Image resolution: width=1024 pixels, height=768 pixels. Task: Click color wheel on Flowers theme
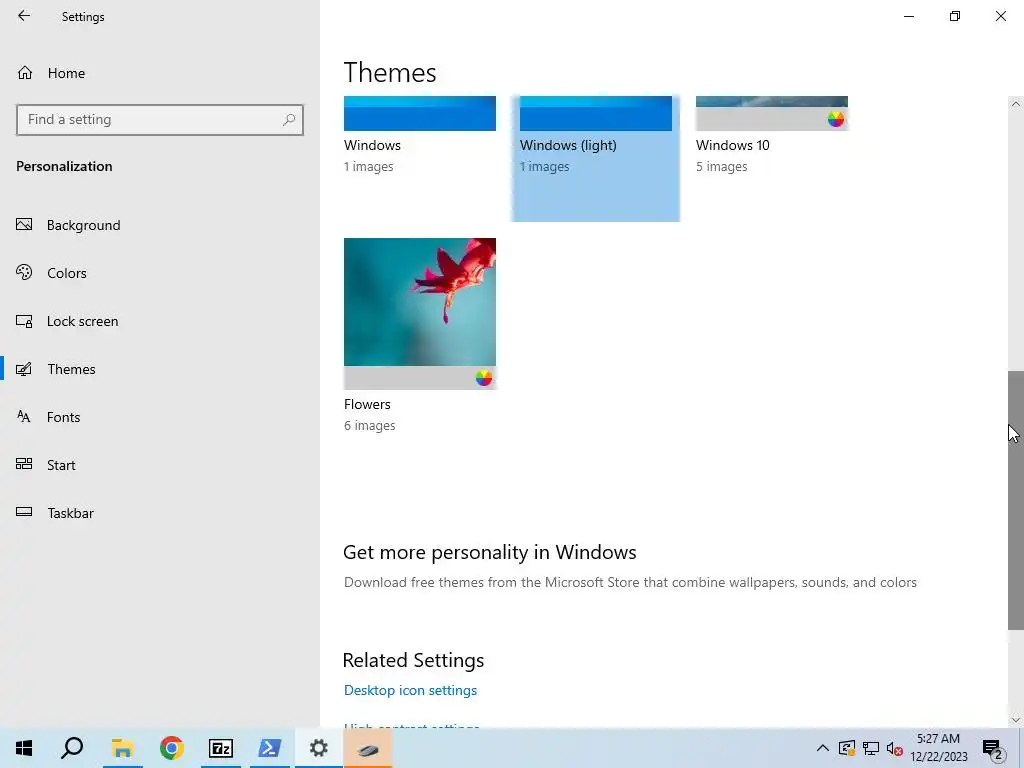pos(484,377)
